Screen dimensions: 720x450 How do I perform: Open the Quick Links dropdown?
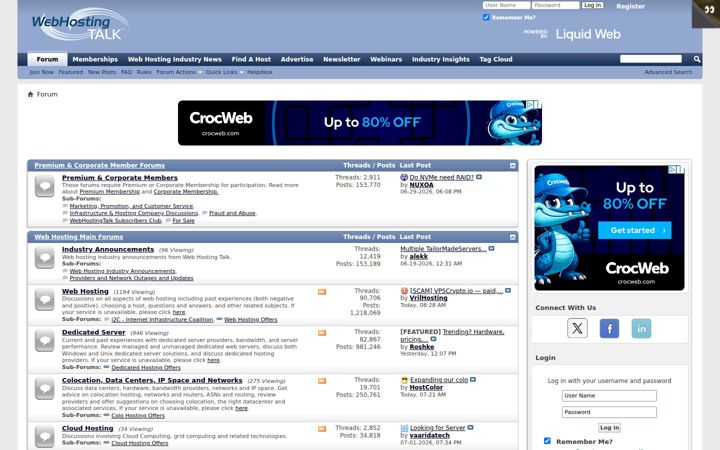pyautogui.click(x=224, y=72)
